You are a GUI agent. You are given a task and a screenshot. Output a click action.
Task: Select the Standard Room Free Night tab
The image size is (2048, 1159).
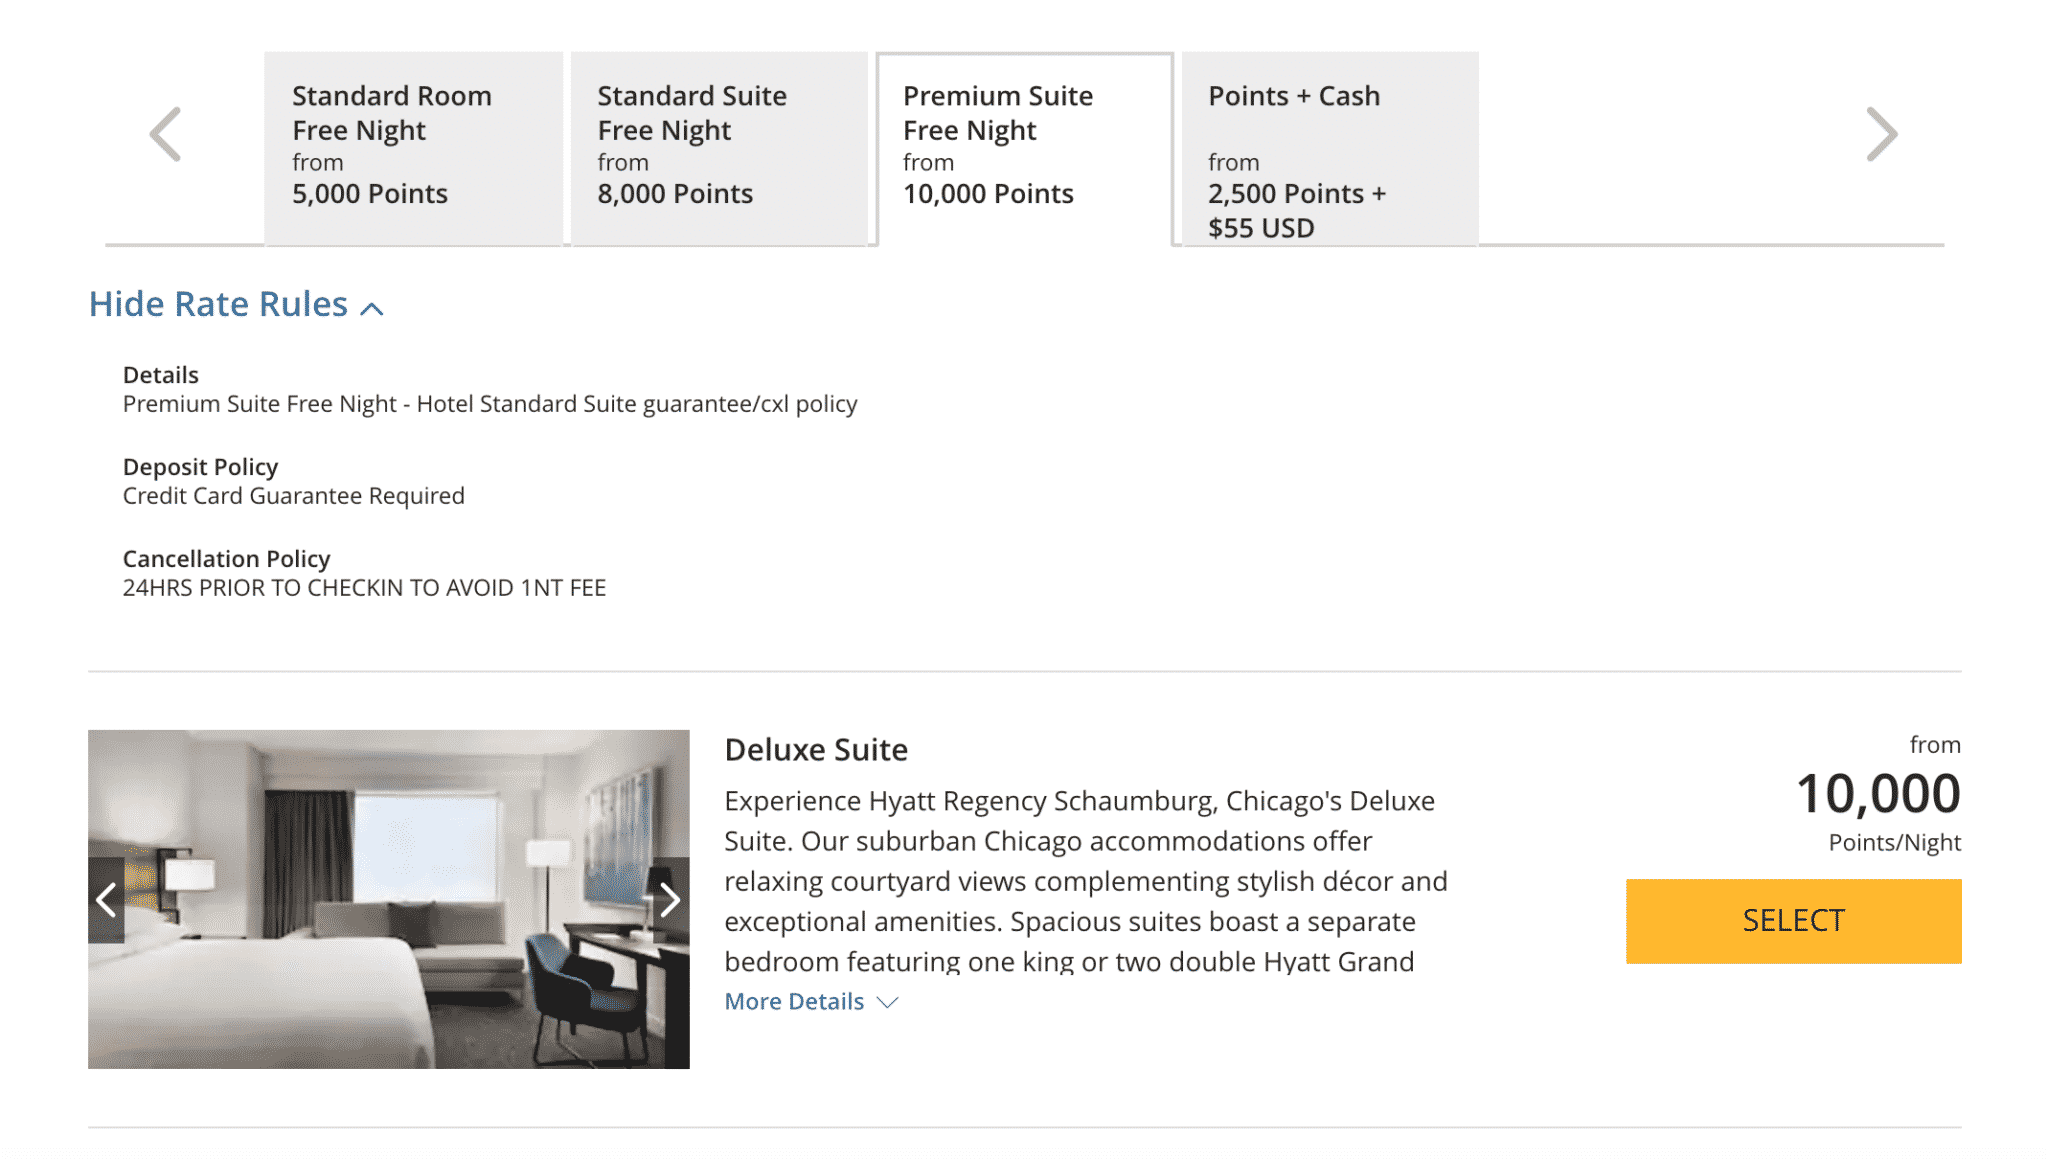pos(413,148)
